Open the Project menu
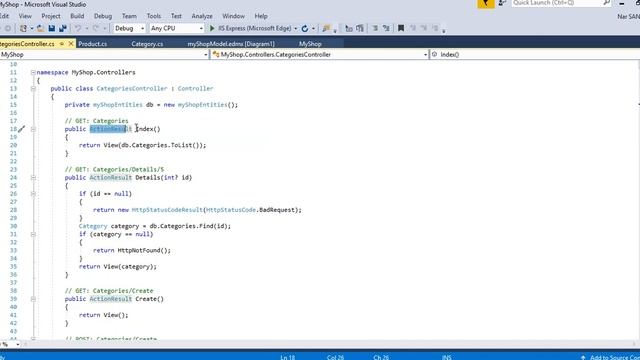This screenshot has width=640, height=360. click(x=51, y=16)
